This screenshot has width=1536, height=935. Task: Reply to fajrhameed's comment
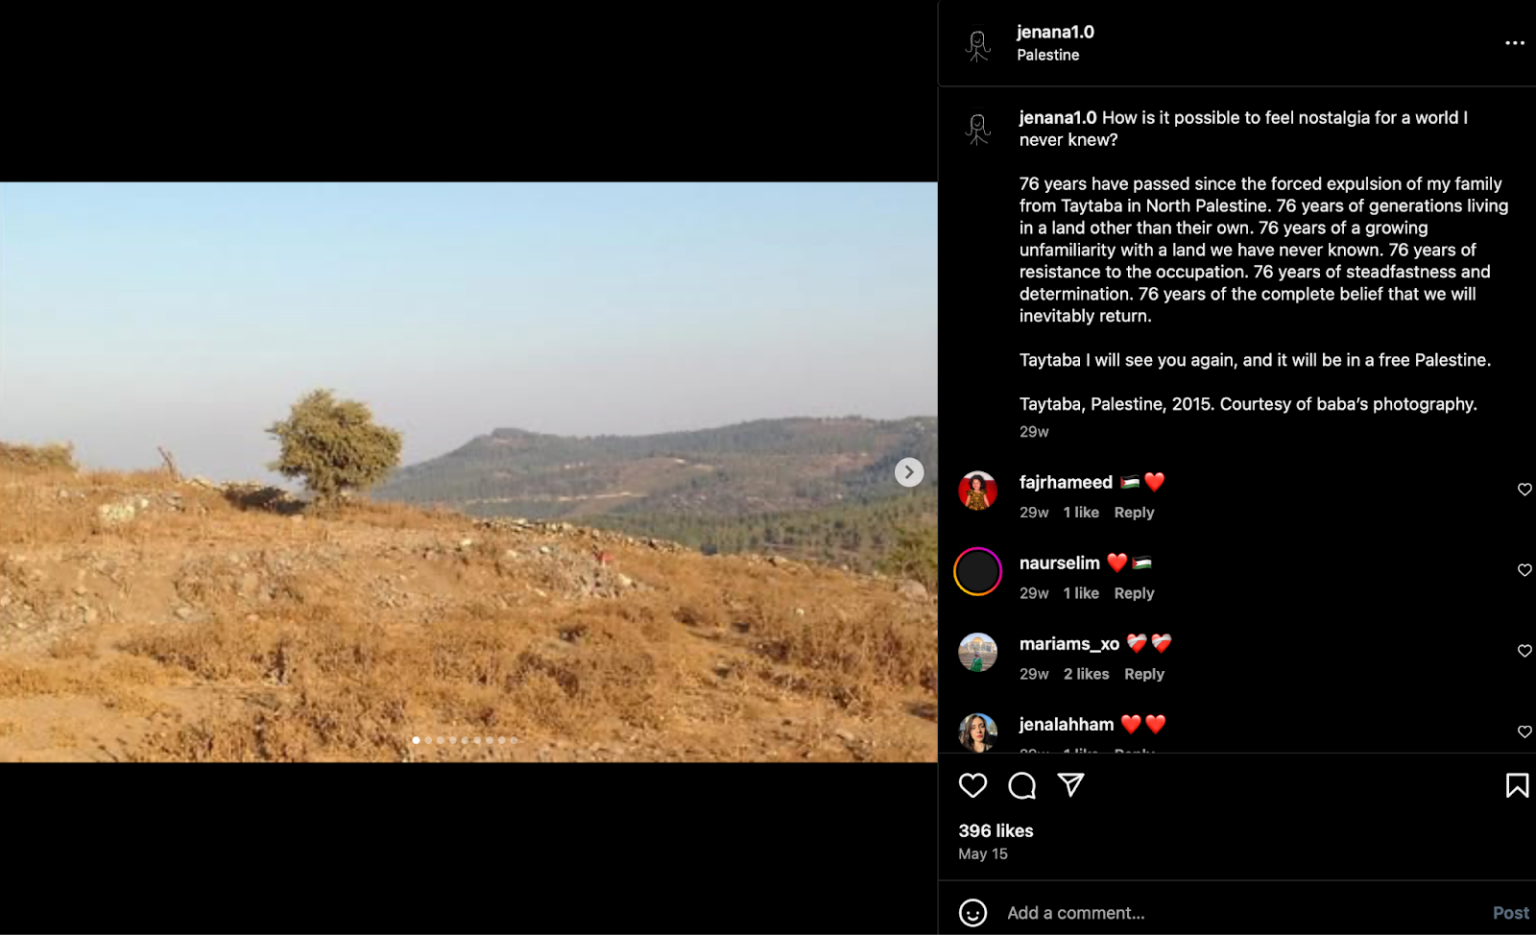coord(1134,512)
